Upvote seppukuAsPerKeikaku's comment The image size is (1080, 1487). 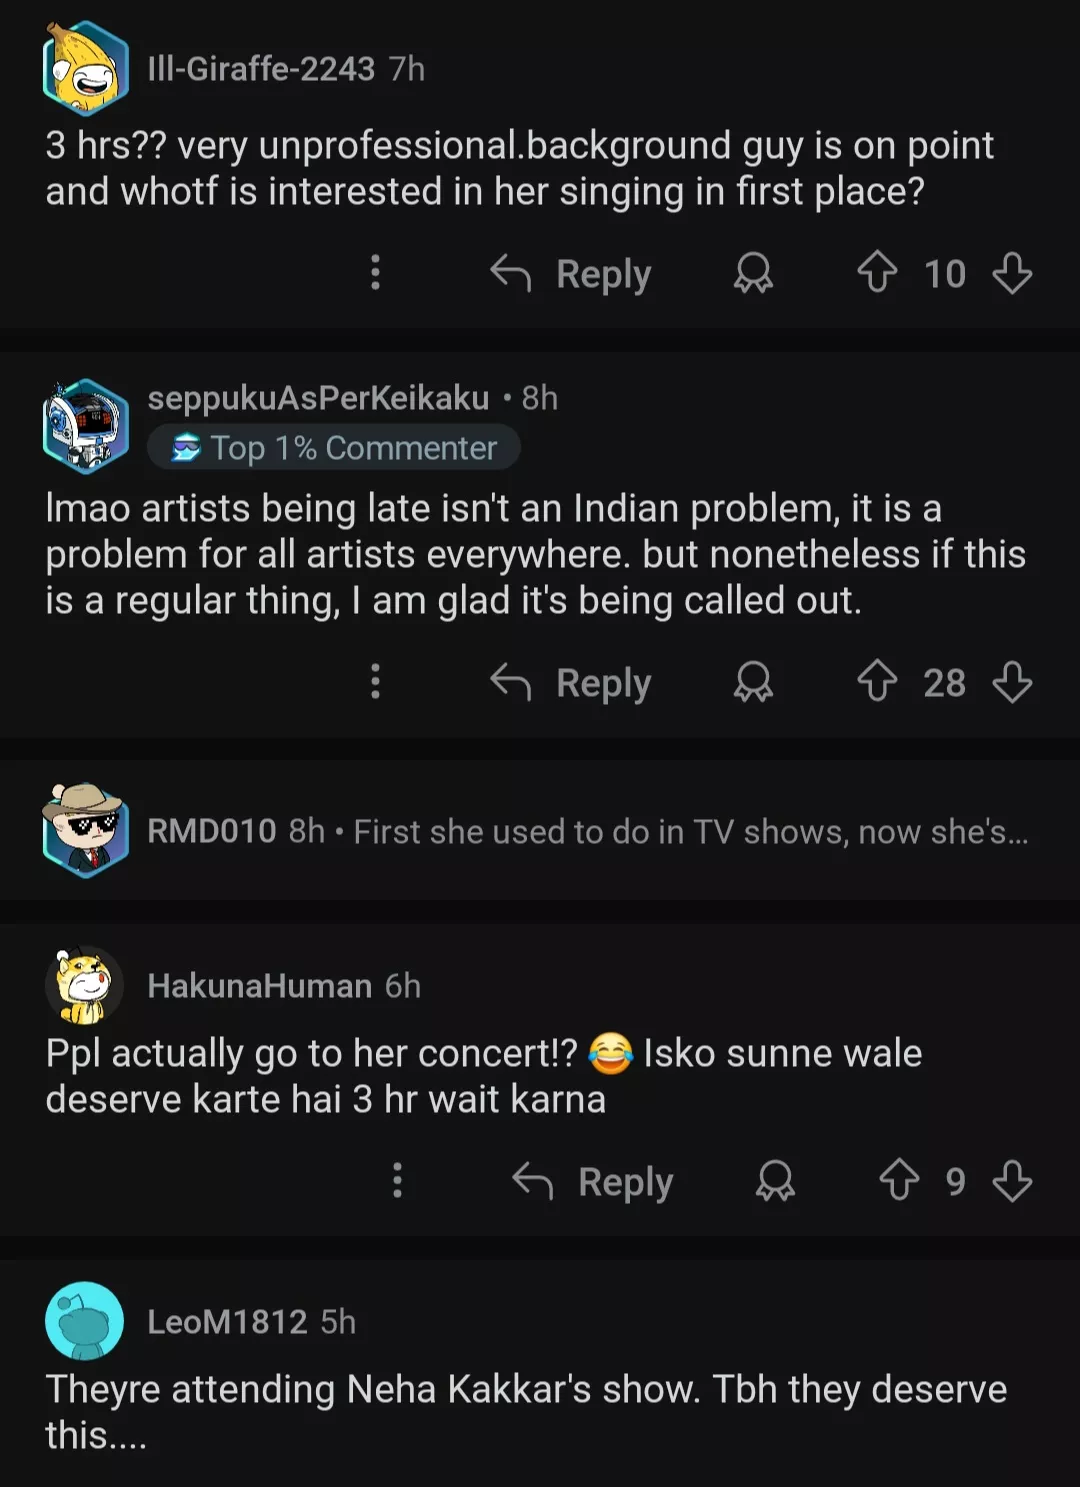(x=877, y=682)
